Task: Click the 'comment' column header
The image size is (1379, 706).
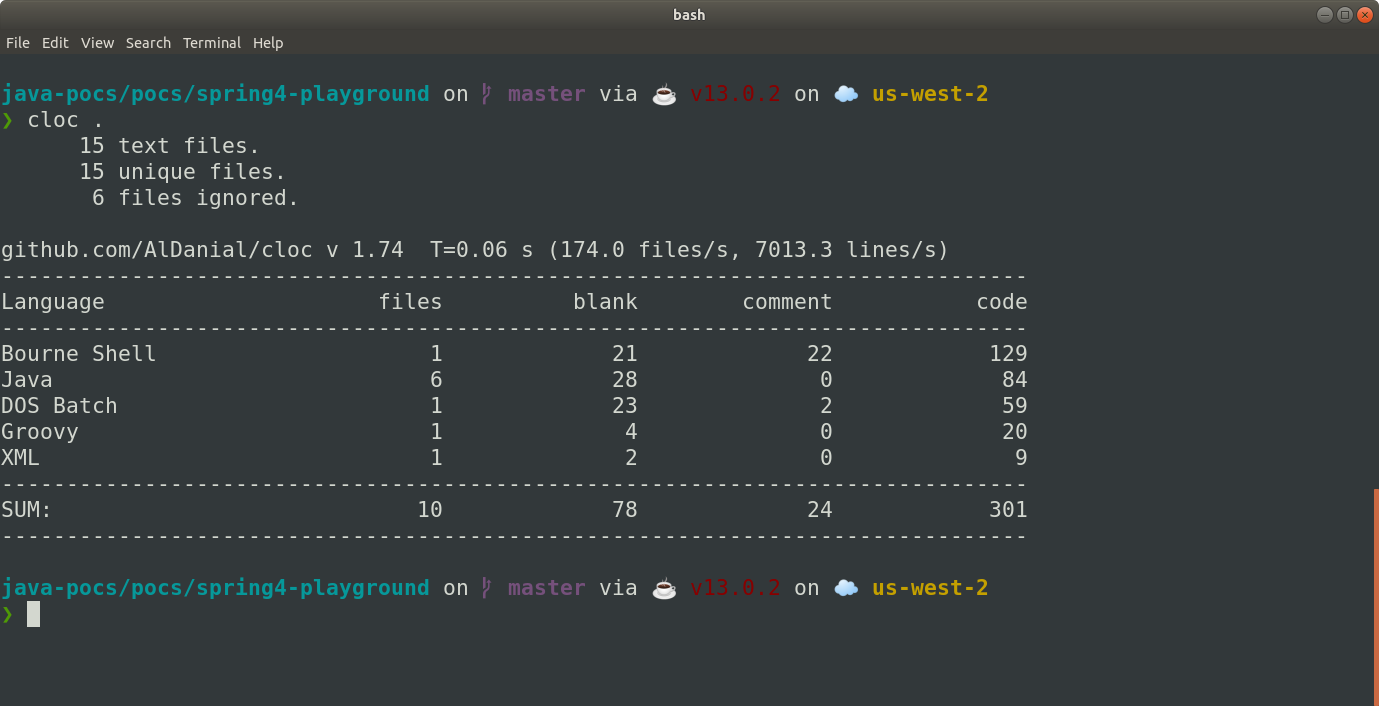Action: [x=787, y=302]
